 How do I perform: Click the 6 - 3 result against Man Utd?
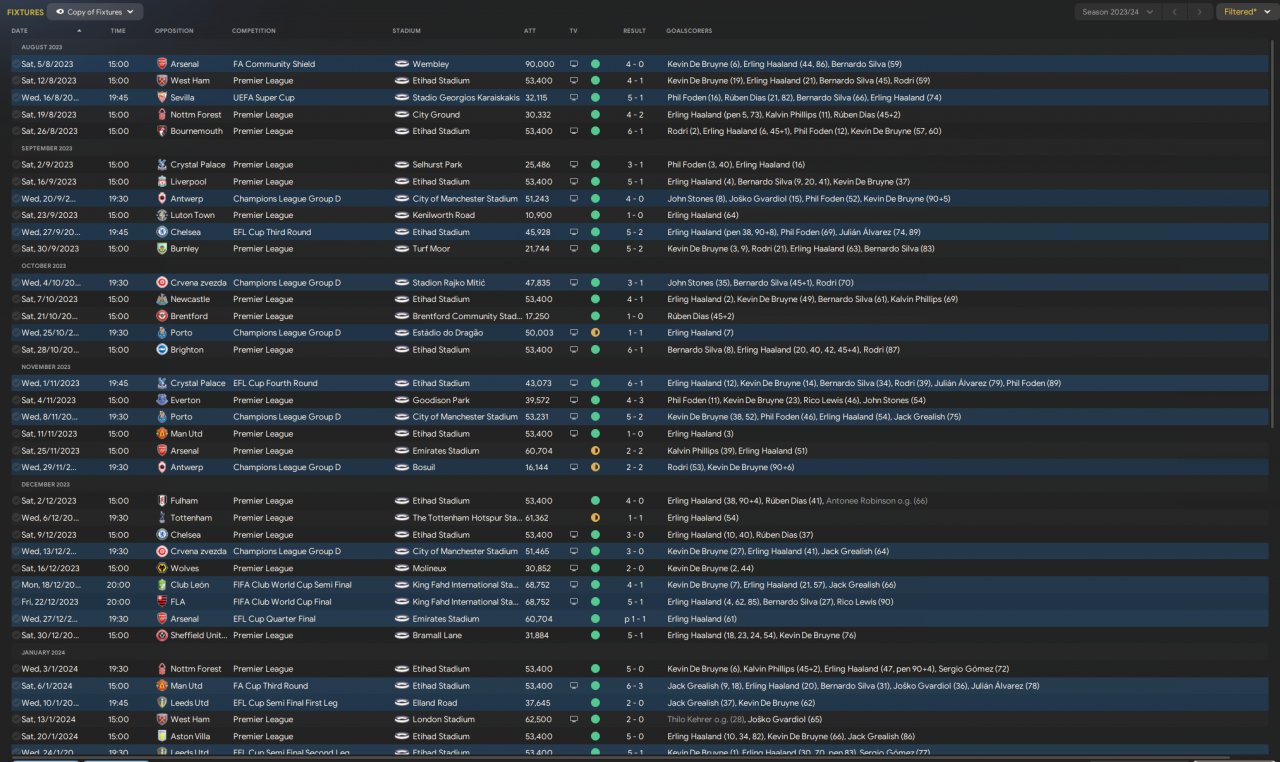pos(635,686)
